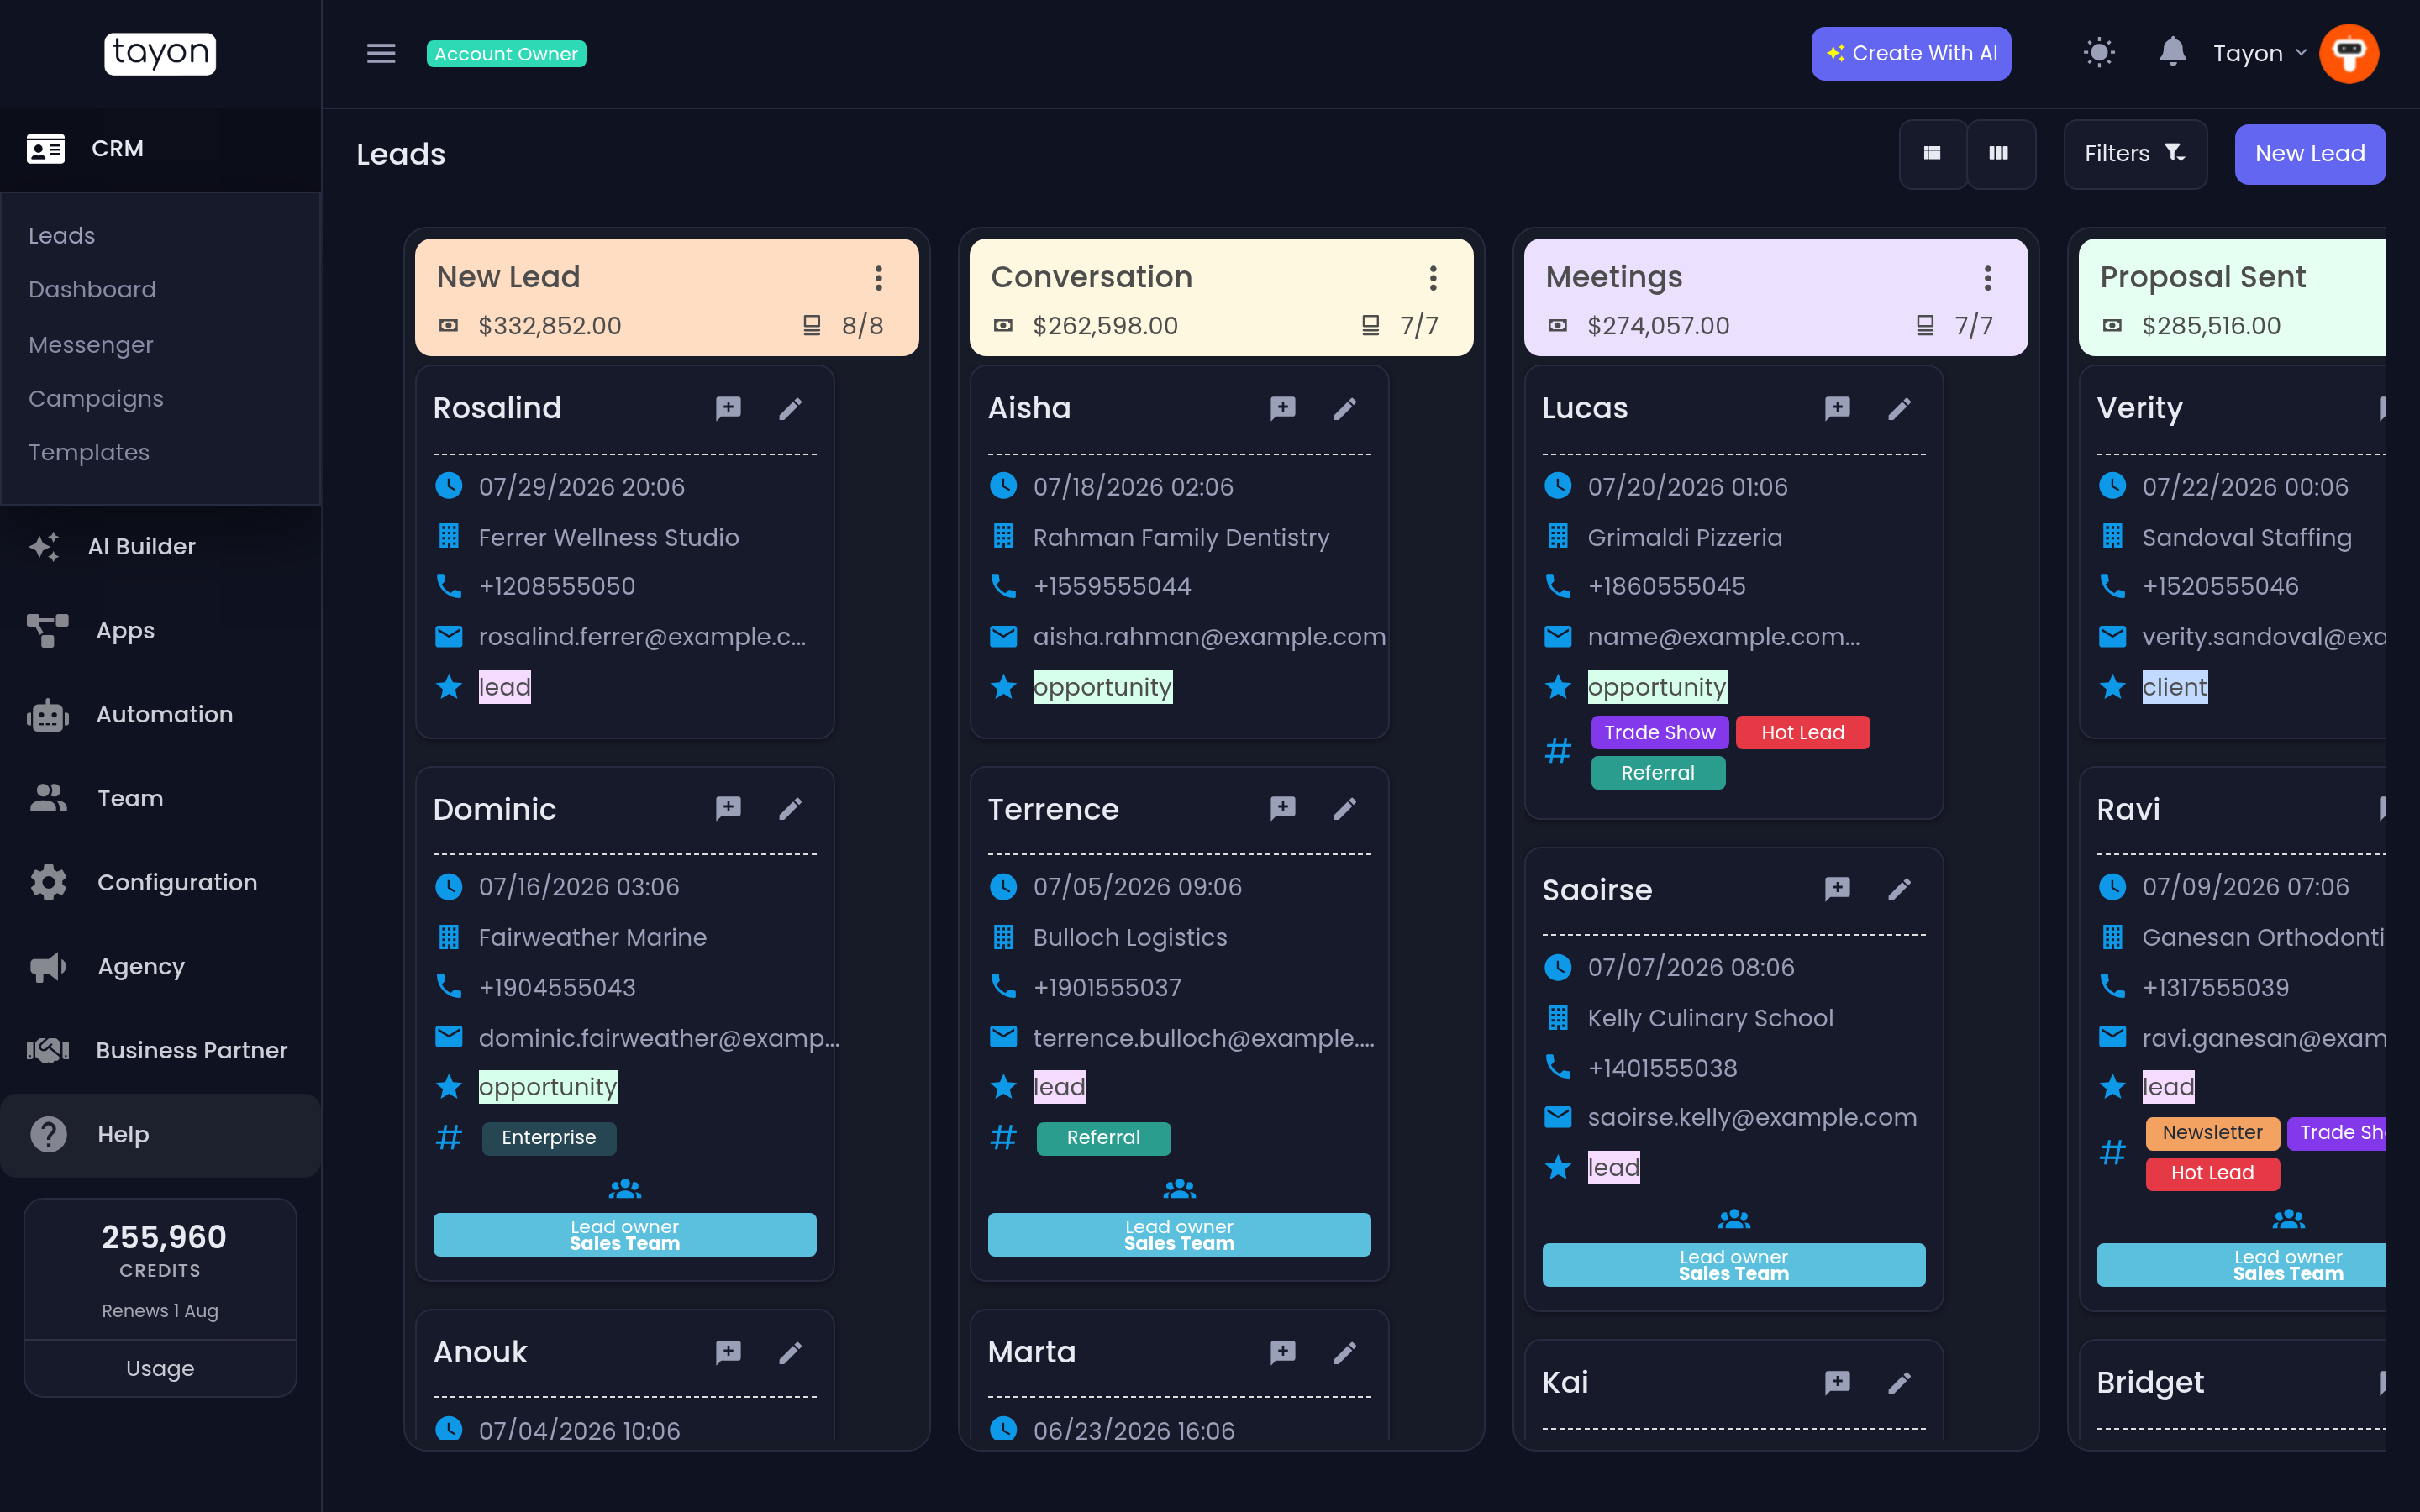The height and width of the screenshot is (1512, 2420).
Task: Select Lucas's Trade Show tag
Action: coord(1660,733)
